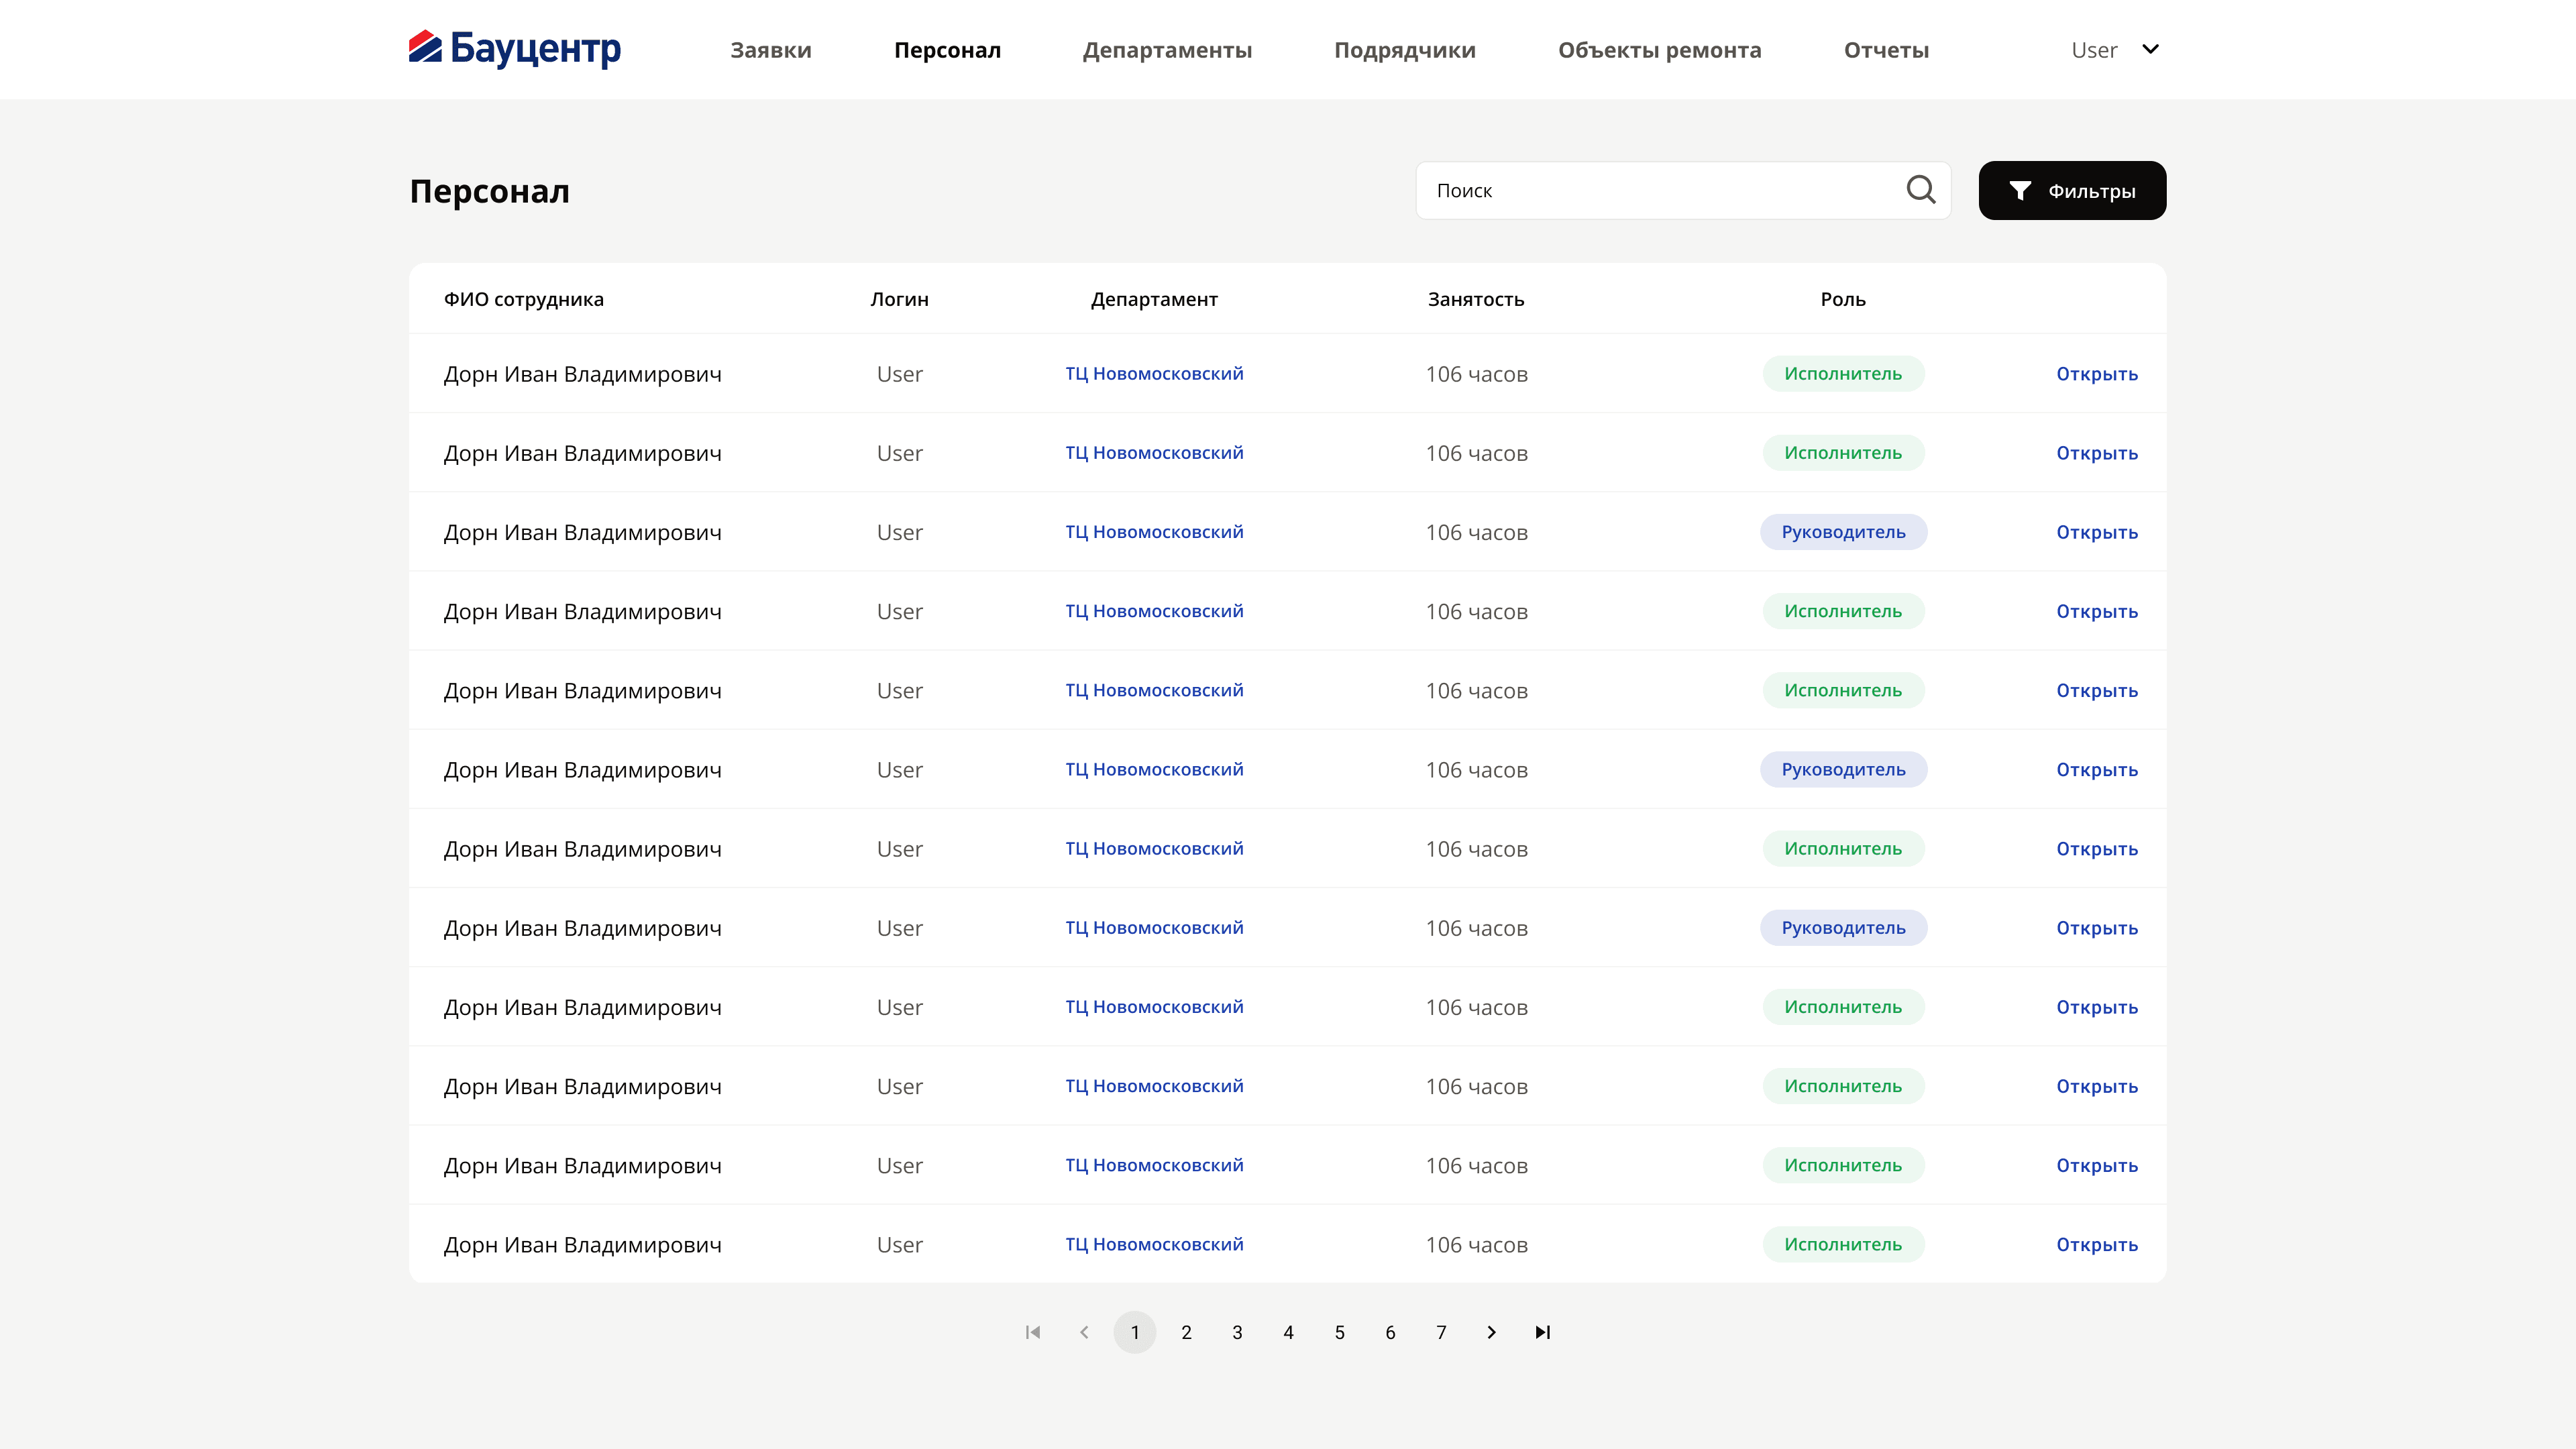
Task: Click the search magnifier icon
Action: (1920, 190)
